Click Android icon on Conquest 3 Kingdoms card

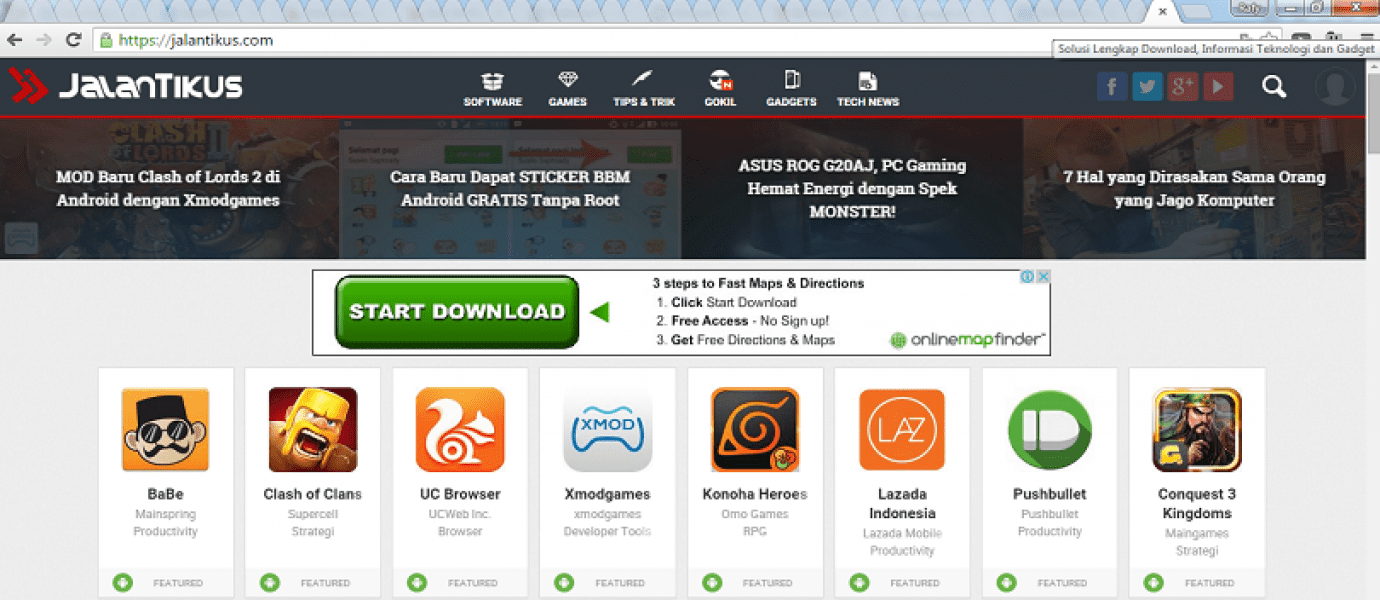click(x=1154, y=582)
